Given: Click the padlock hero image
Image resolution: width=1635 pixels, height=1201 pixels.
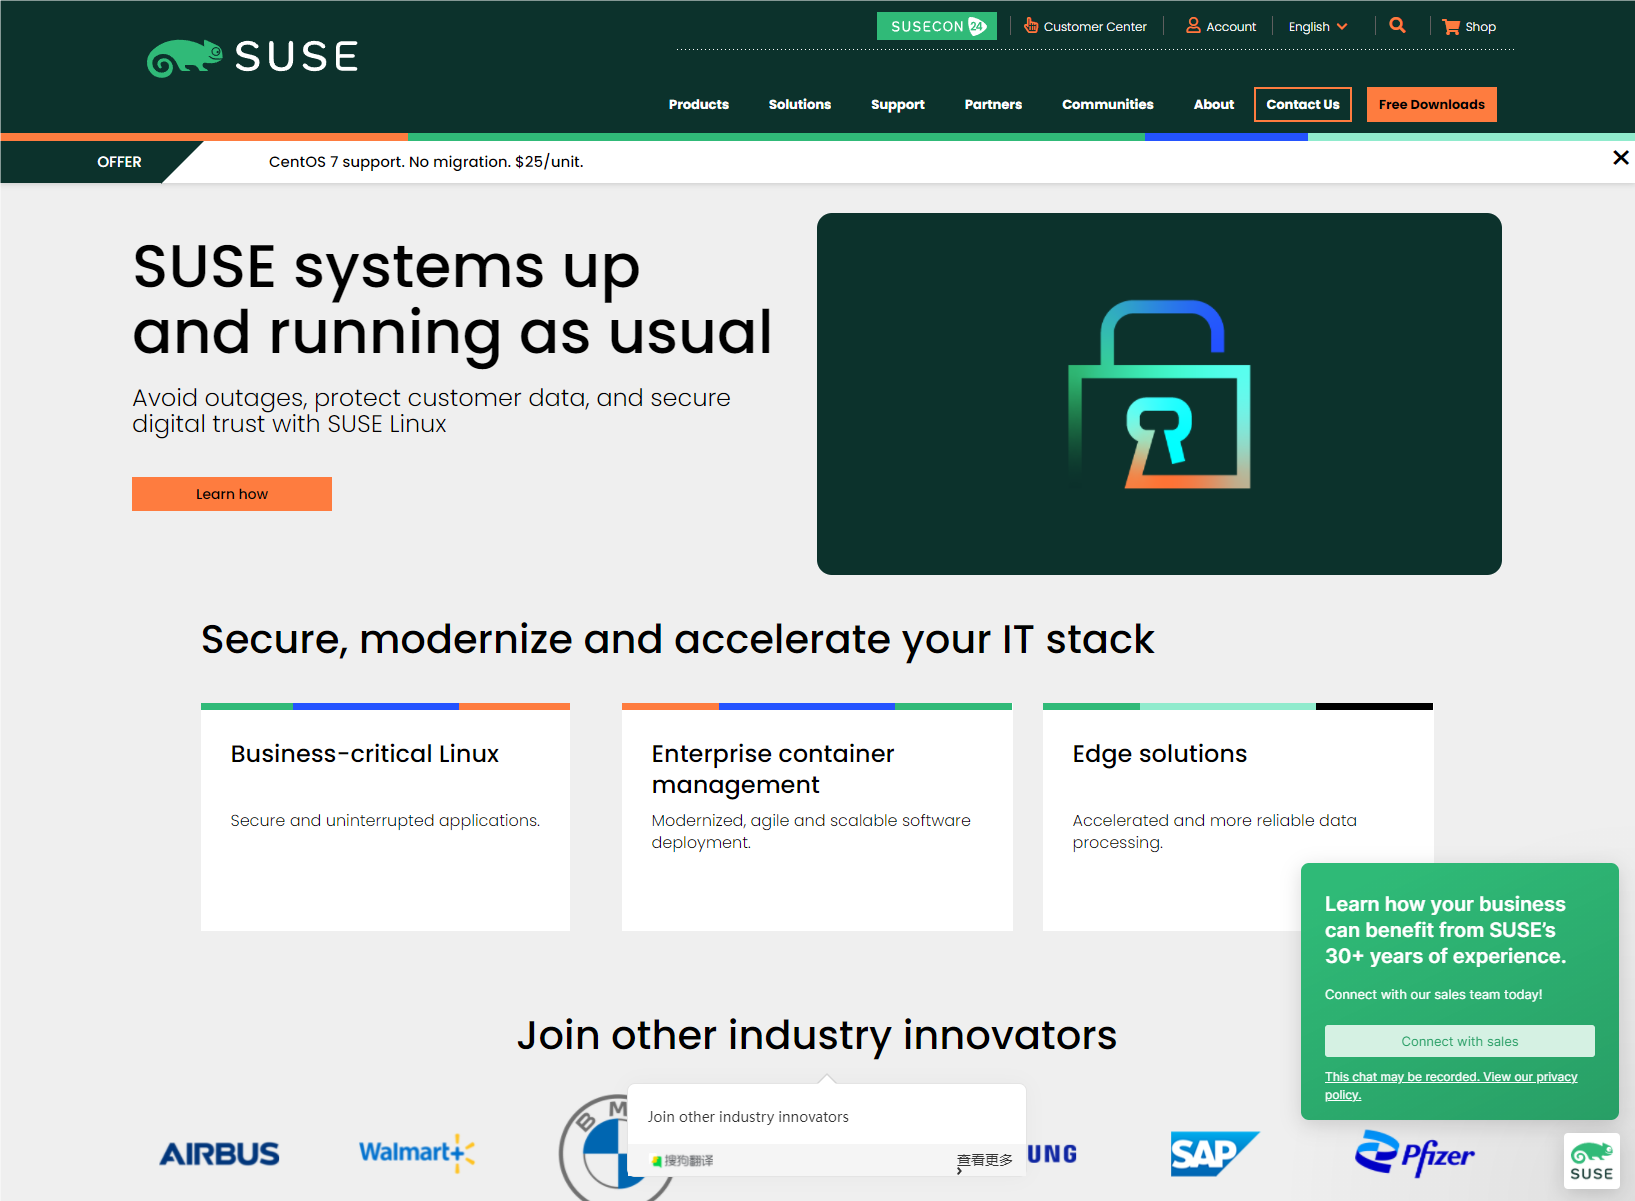Looking at the screenshot, I should 1159,394.
